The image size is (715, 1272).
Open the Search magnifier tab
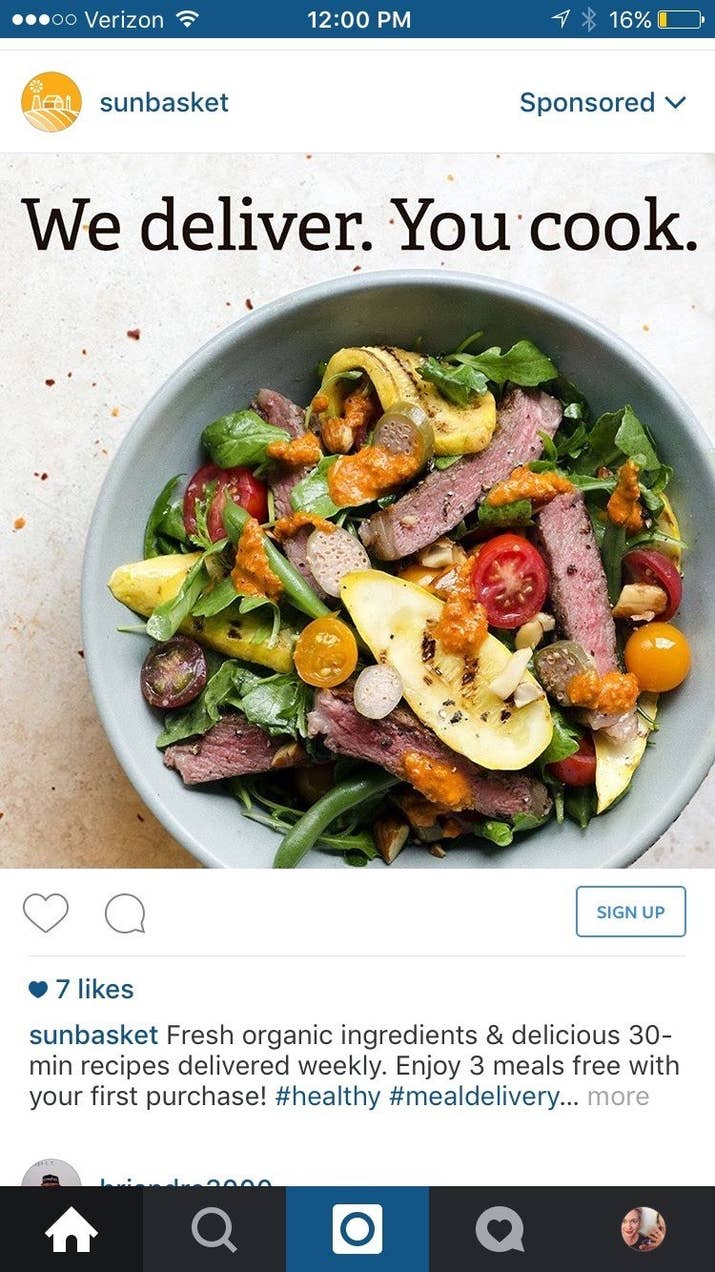pyautogui.click(x=214, y=1229)
